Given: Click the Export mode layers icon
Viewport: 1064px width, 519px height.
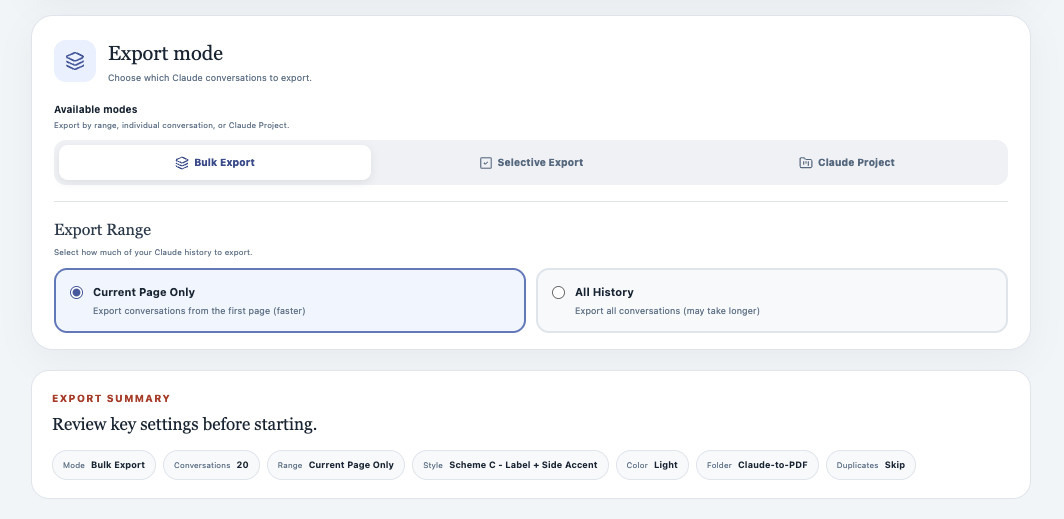Looking at the screenshot, I should coord(75,61).
